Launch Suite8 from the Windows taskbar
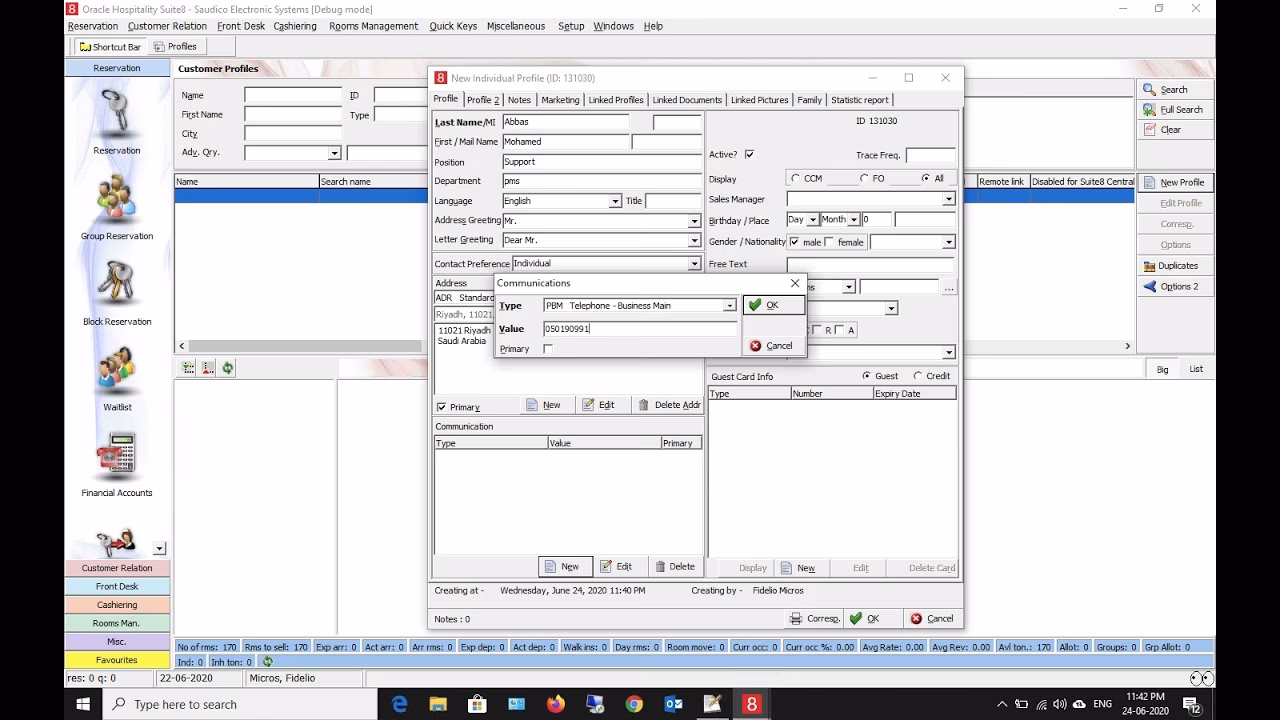This screenshot has height=720, width=1280. 750,703
